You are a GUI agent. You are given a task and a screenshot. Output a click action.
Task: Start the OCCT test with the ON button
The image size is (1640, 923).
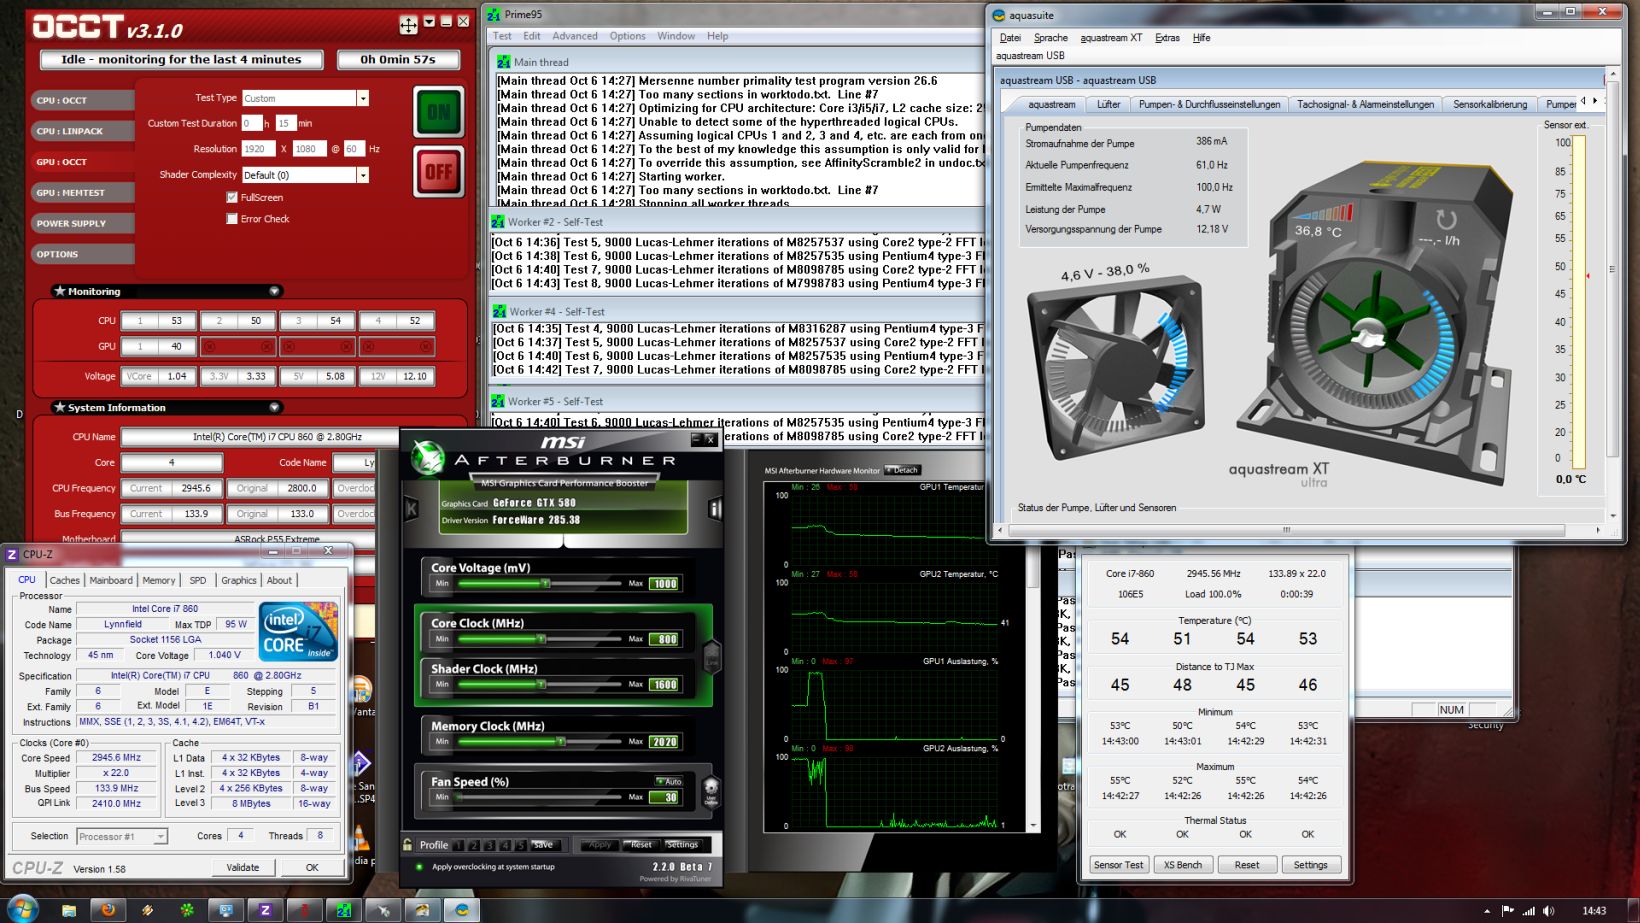pos(439,111)
